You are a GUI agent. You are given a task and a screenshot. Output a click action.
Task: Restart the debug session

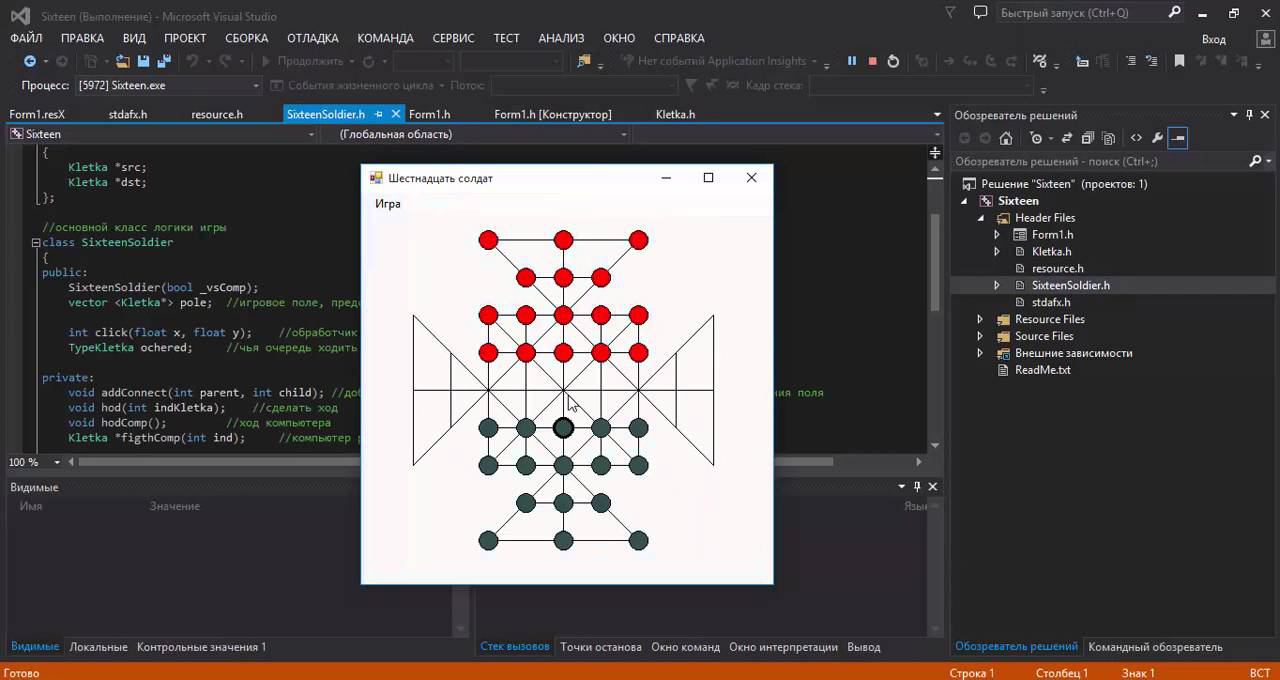[893, 61]
